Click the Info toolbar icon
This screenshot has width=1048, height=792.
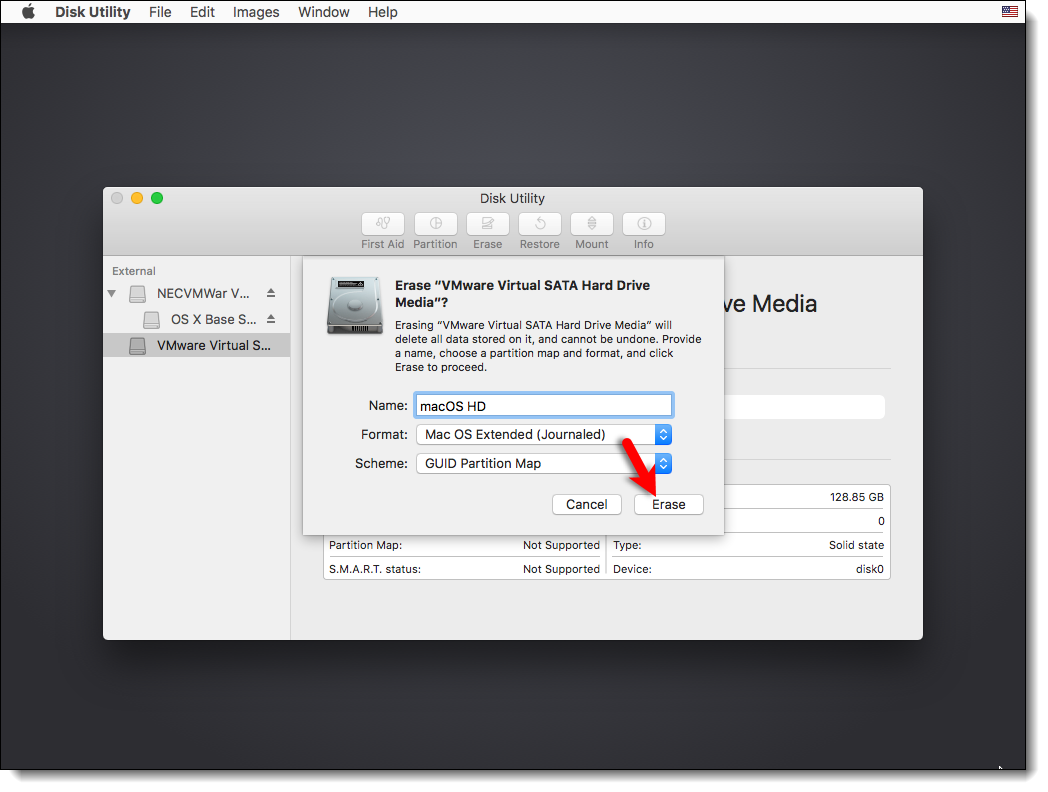644,224
